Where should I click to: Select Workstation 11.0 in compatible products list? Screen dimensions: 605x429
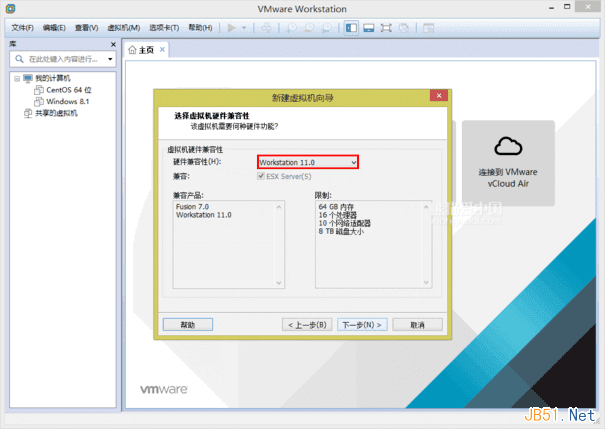pyautogui.click(x=204, y=215)
